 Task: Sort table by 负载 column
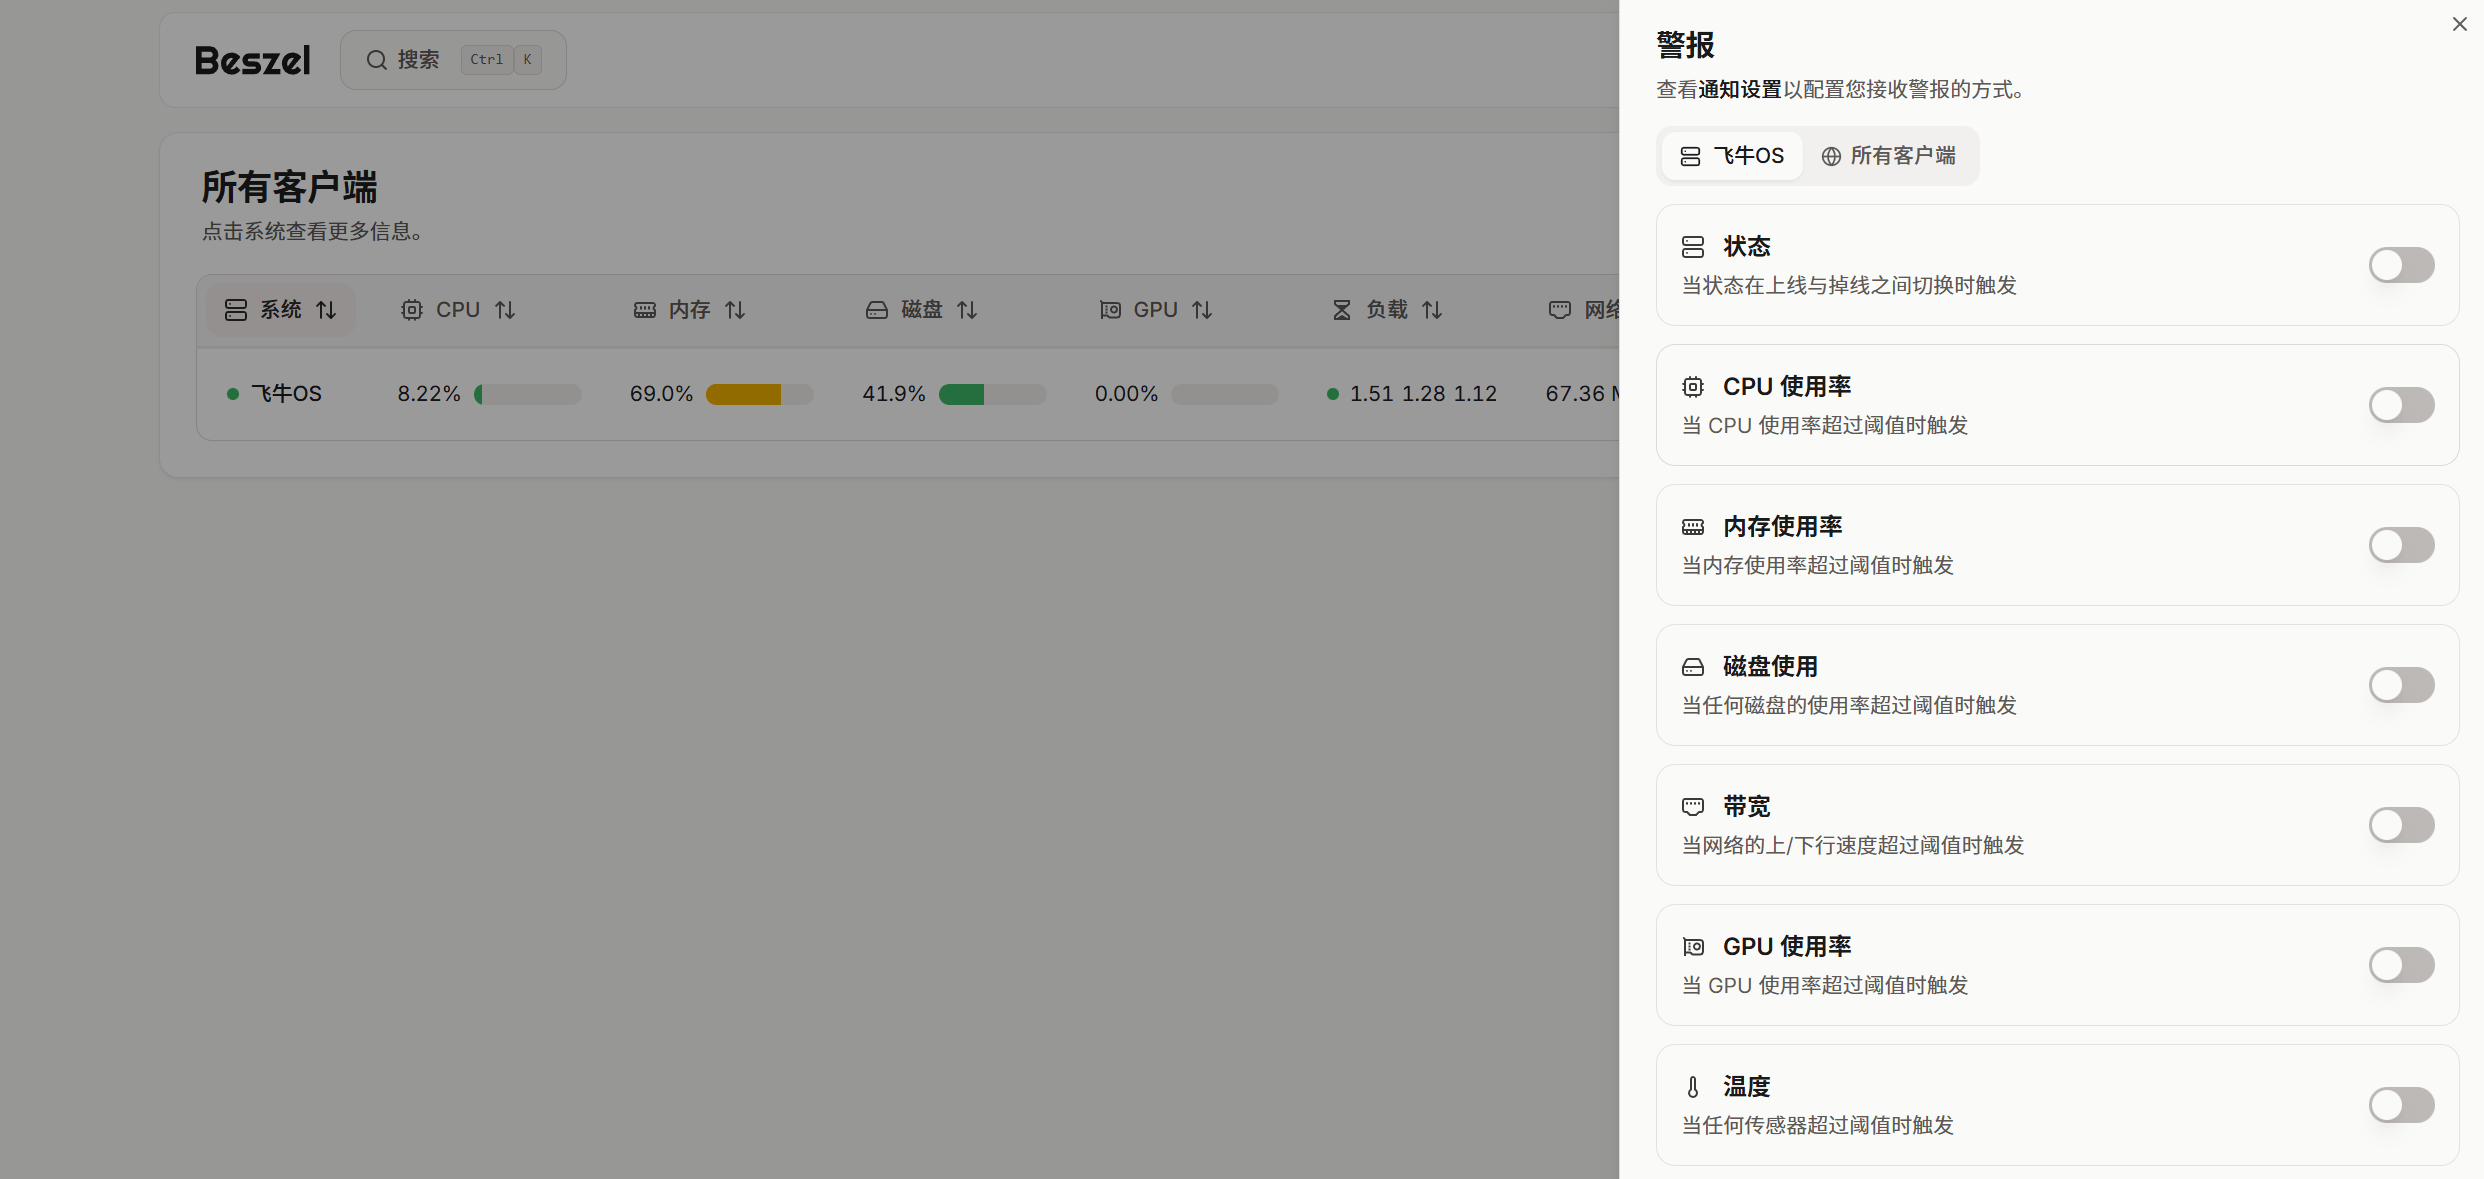click(1387, 310)
